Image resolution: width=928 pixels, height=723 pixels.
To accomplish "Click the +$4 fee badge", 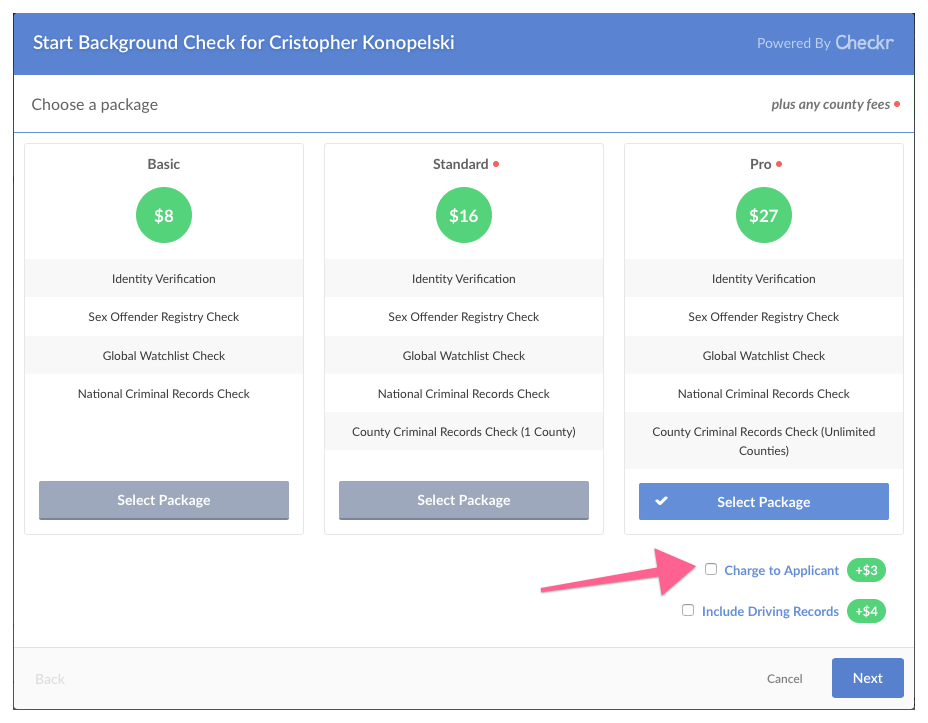I will point(866,611).
